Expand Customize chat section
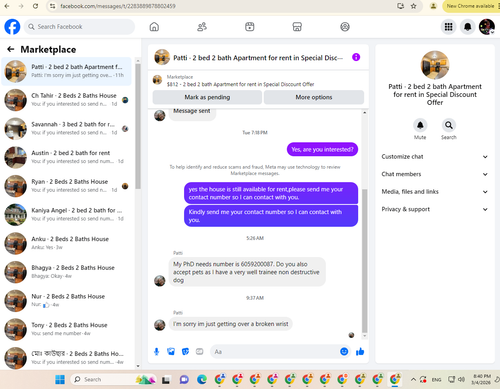The width and height of the screenshot is (500, 389). click(435, 157)
